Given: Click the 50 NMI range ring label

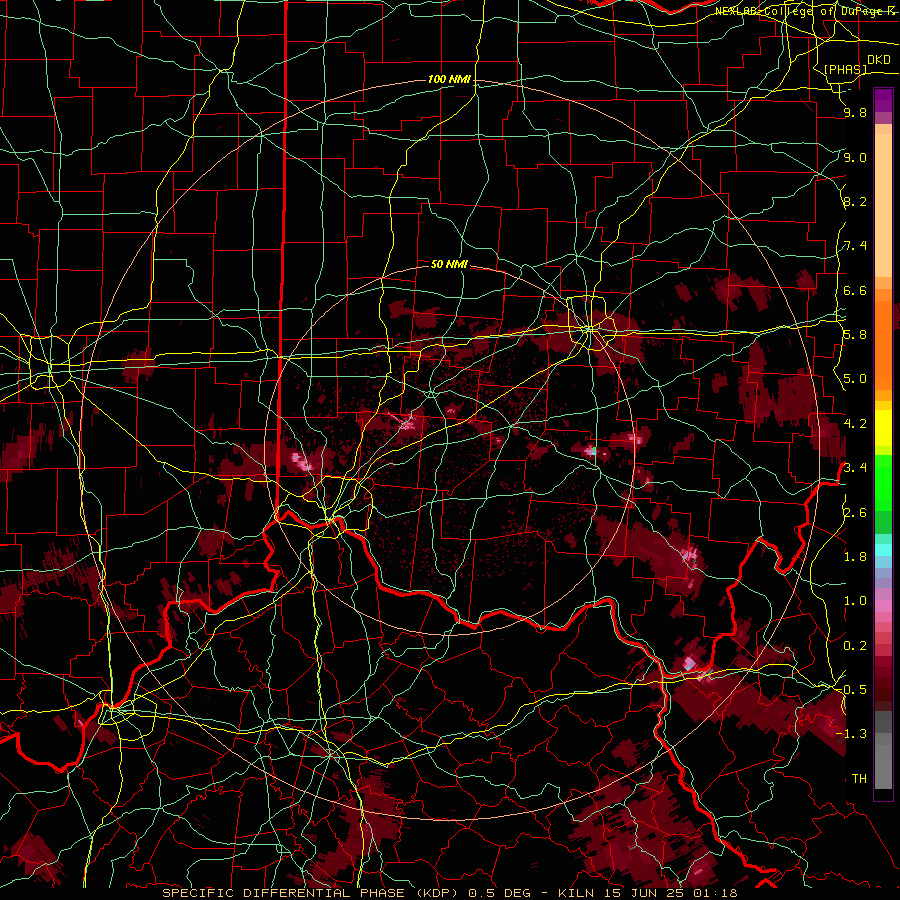Looking at the screenshot, I should (x=449, y=264).
